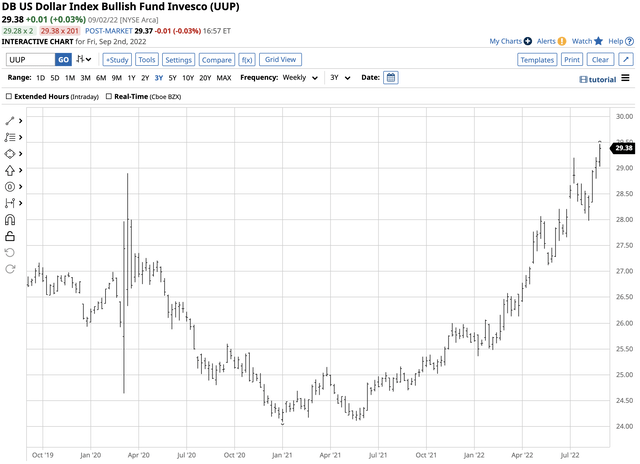Select the 1D range
The height and width of the screenshot is (464, 640).
40,78
